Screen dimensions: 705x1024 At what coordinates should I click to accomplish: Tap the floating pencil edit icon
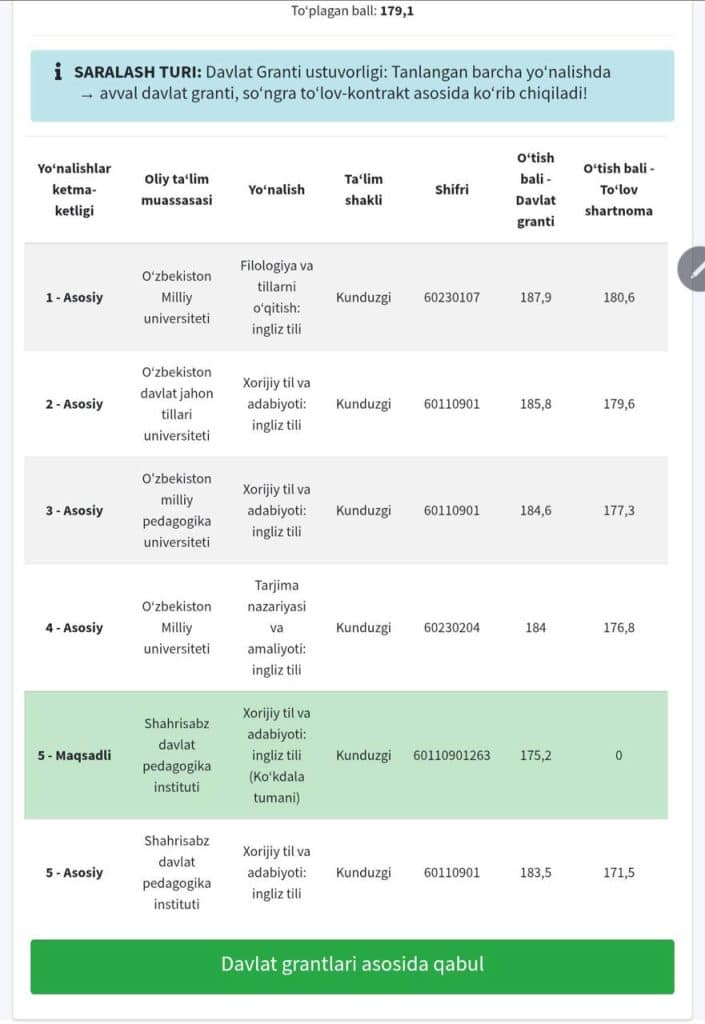coord(693,269)
